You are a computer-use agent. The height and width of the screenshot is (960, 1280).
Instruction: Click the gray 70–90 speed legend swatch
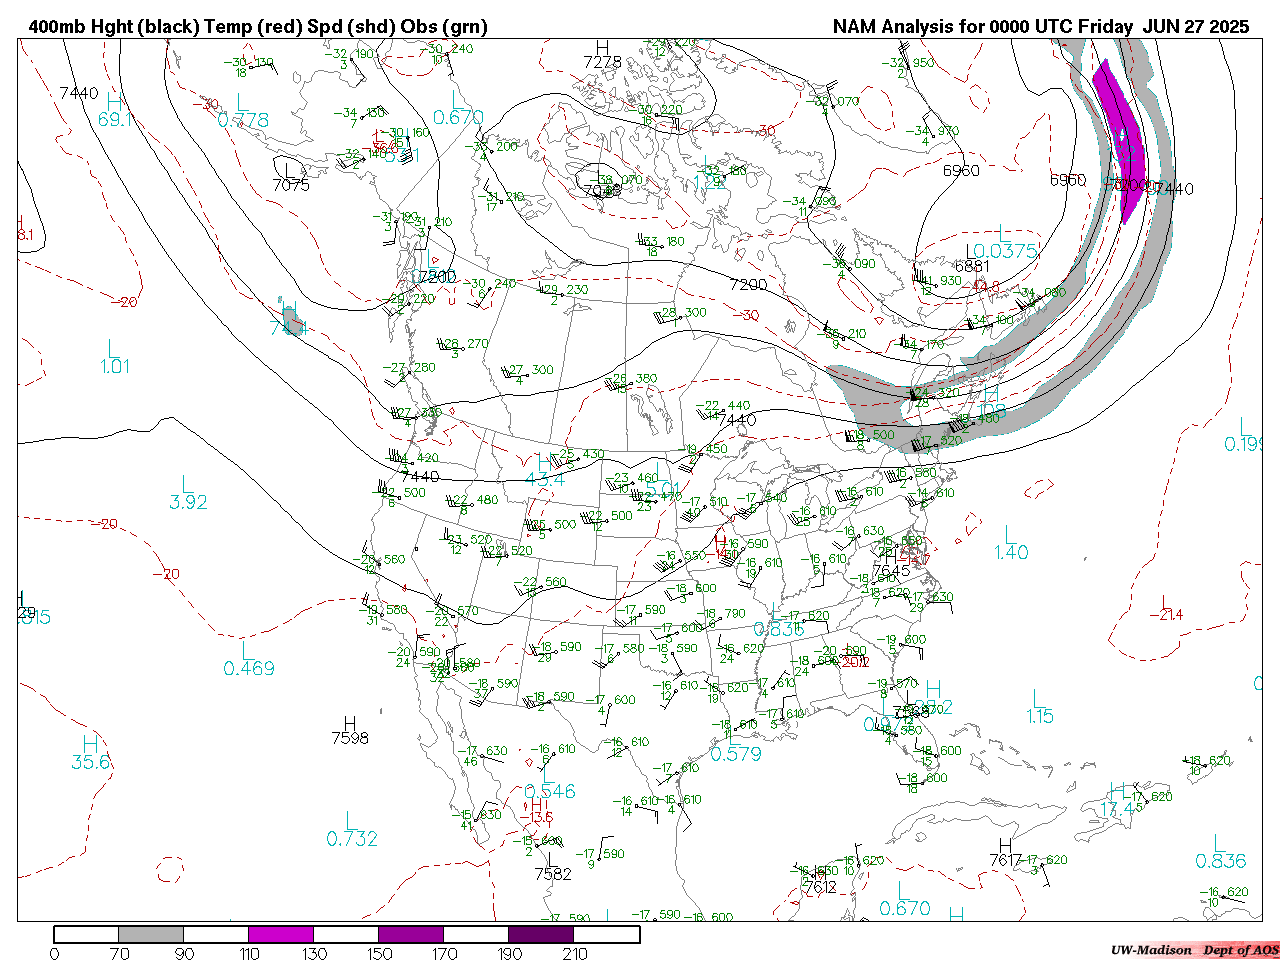151,935
